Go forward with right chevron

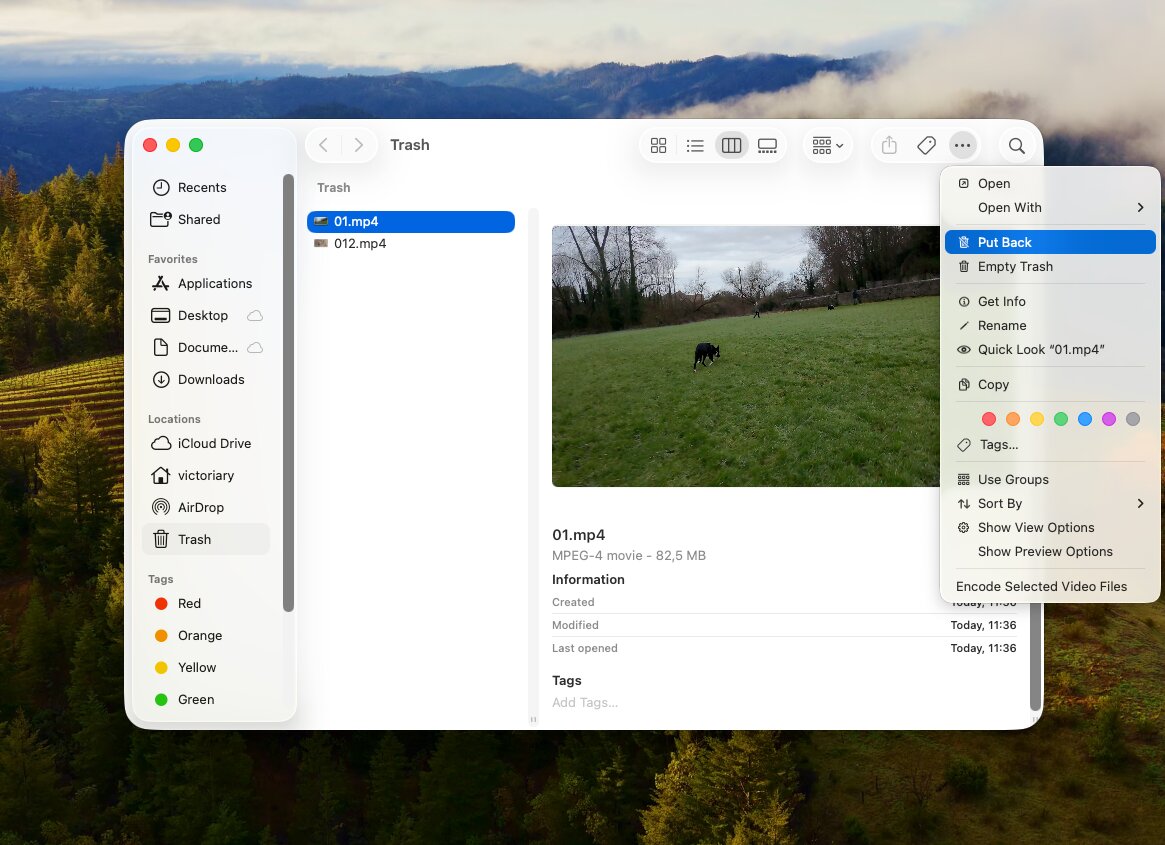(x=359, y=145)
